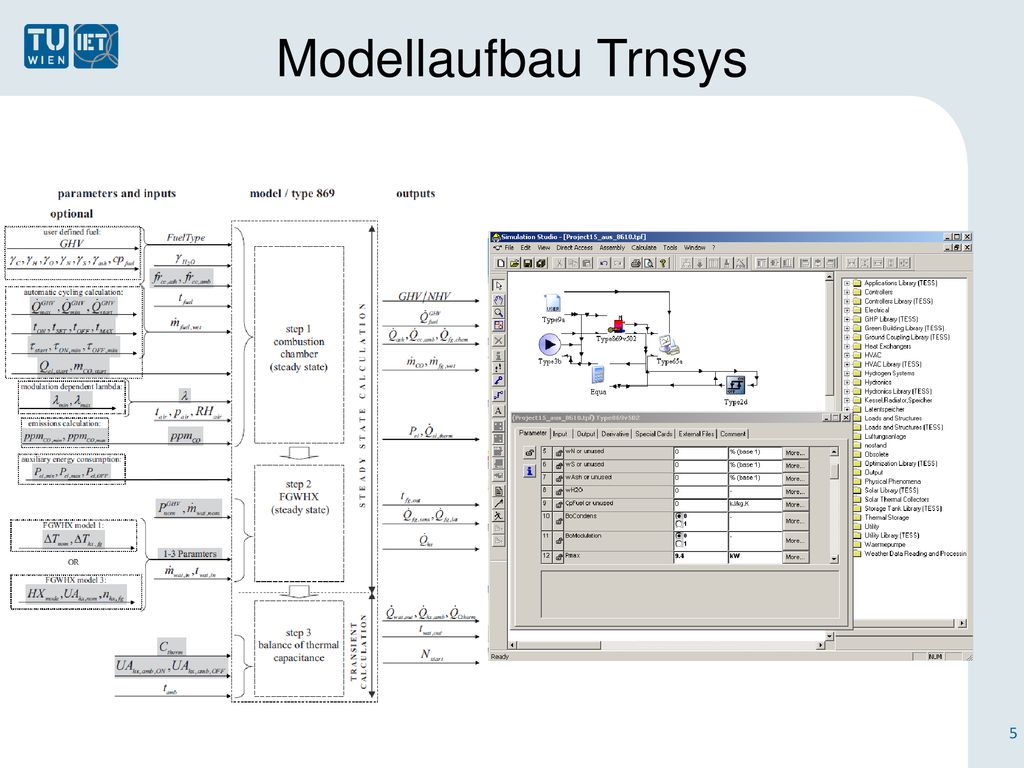Viewport: 1024px width, 768px height.
Task: Click the parameter list scroll-down arrow
Action: point(834,559)
